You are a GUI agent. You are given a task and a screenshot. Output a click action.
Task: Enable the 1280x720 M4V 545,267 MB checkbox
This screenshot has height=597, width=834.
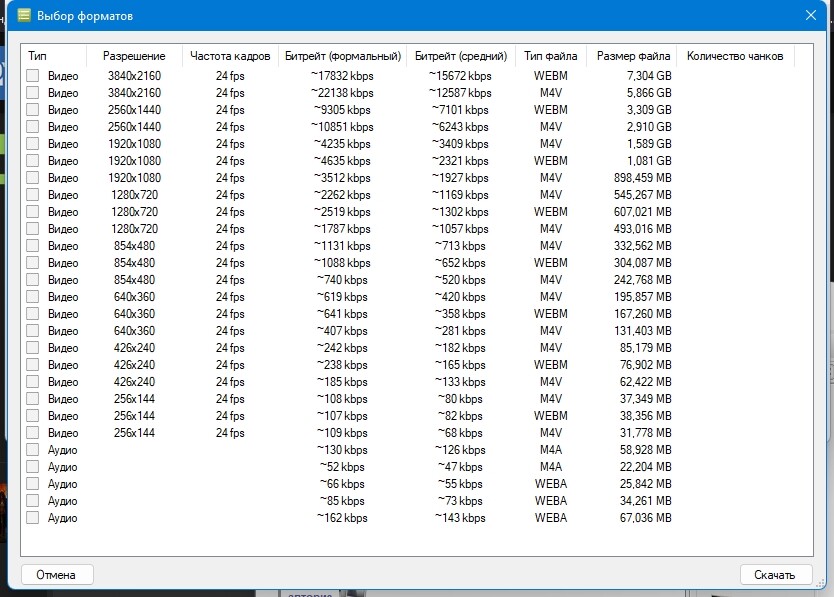click(32, 195)
